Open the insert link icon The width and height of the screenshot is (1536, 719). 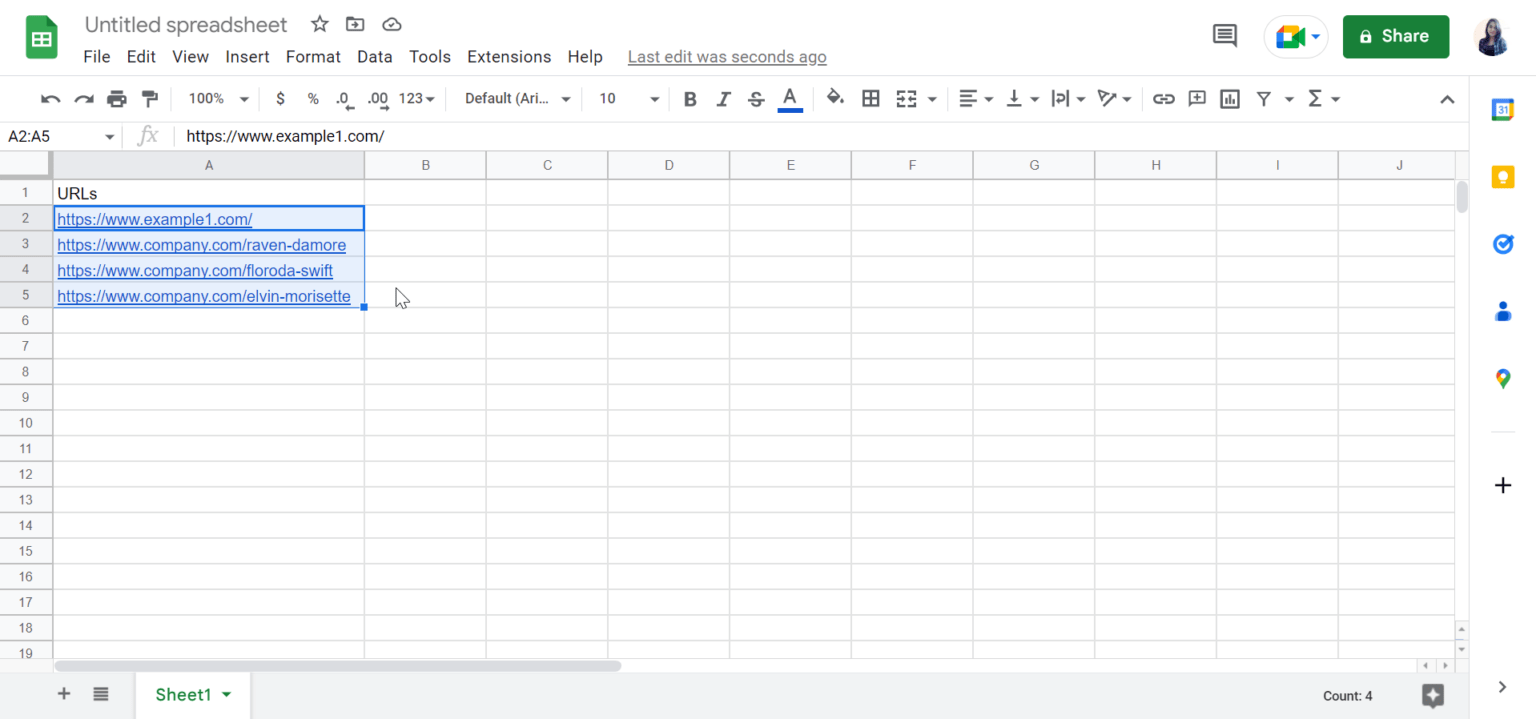(1163, 98)
